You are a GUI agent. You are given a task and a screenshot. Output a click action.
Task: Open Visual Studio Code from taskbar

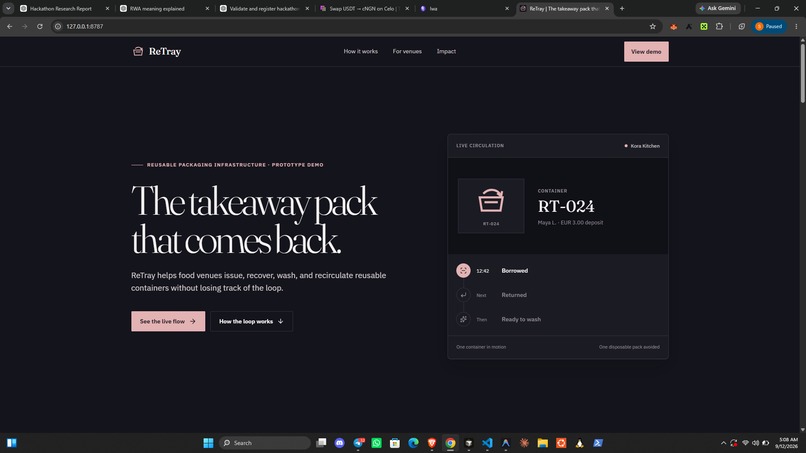(487, 443)
